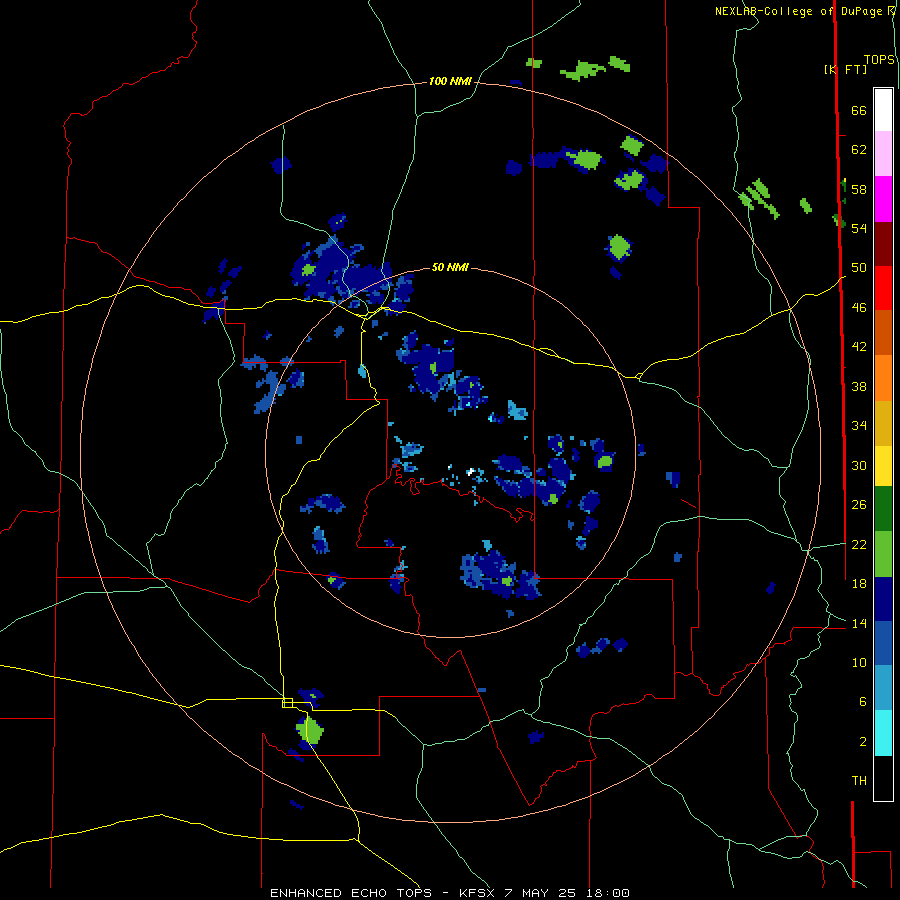Select the gold 38 kft legend swatch
The height and width of the screenshot is (900, 900).
(x=883, y=423)
